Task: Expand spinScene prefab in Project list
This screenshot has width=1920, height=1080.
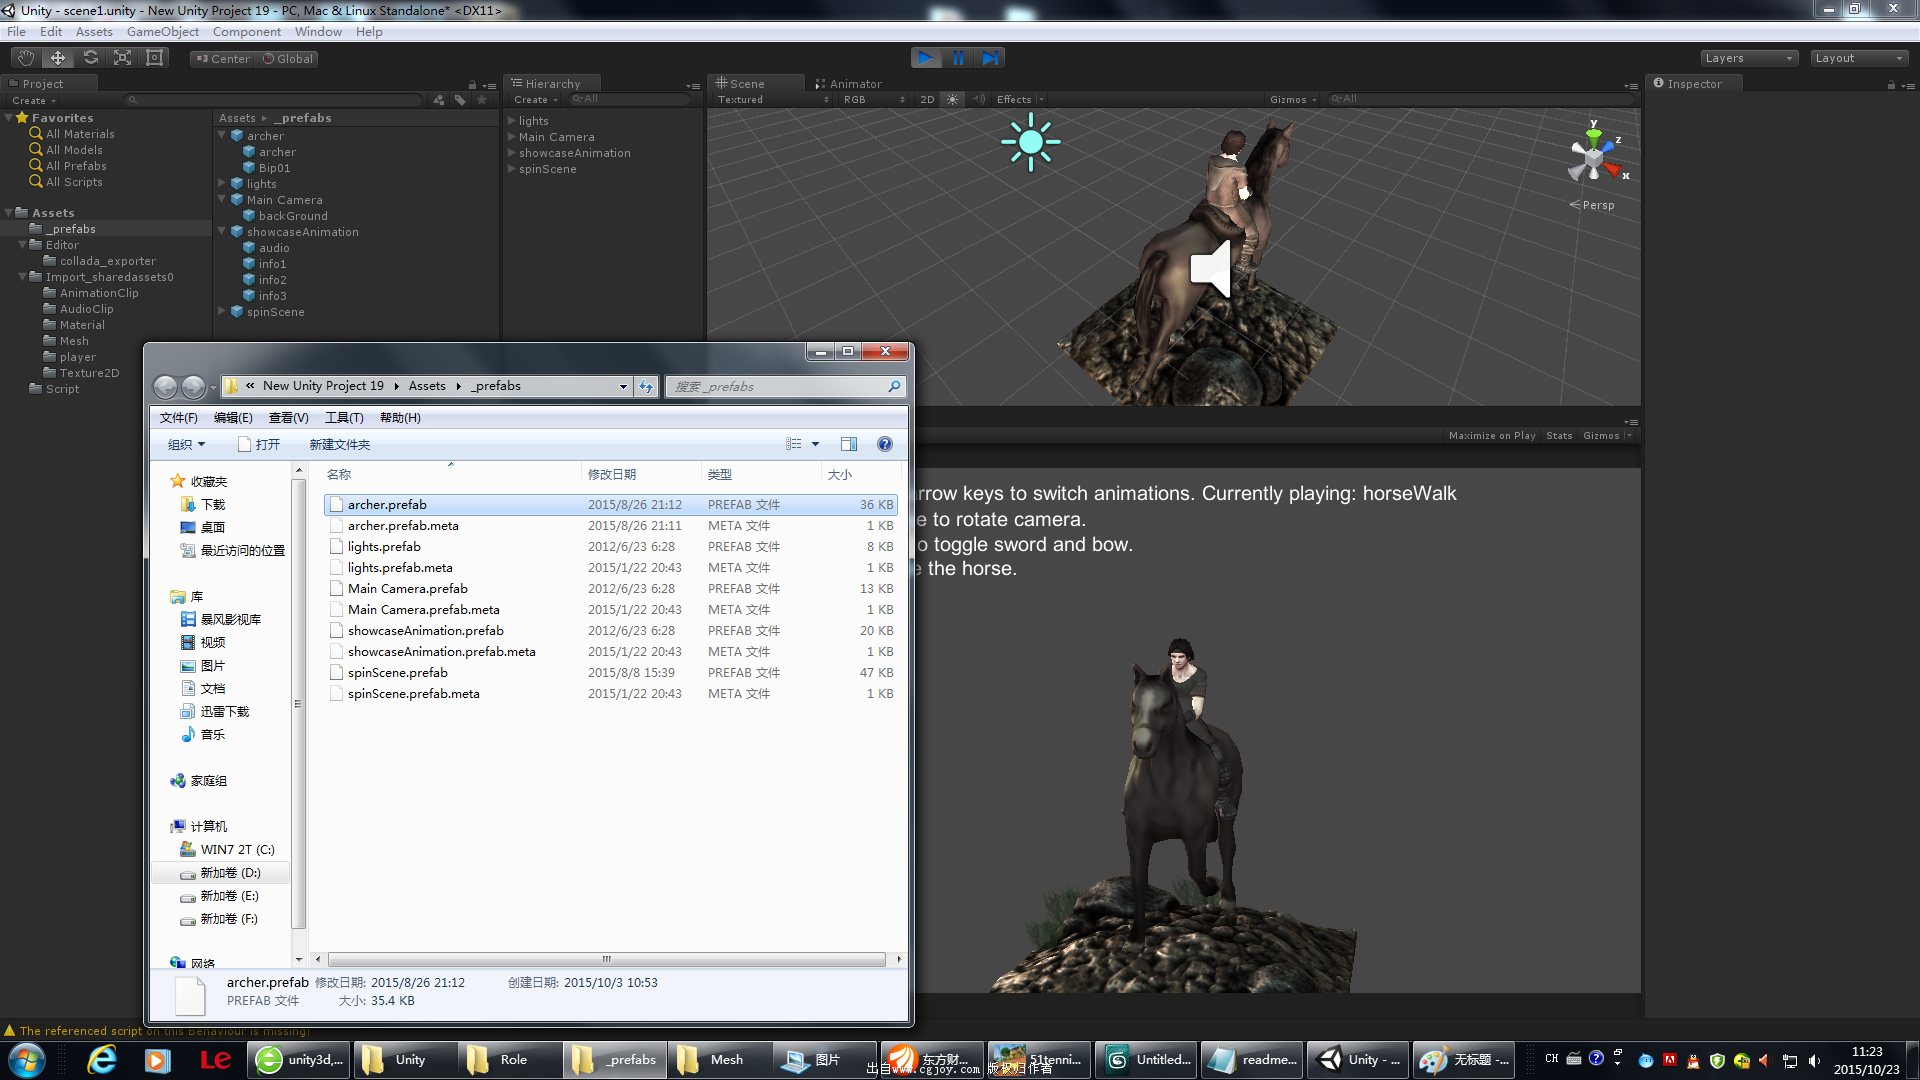Action: [x=222, y=312]
